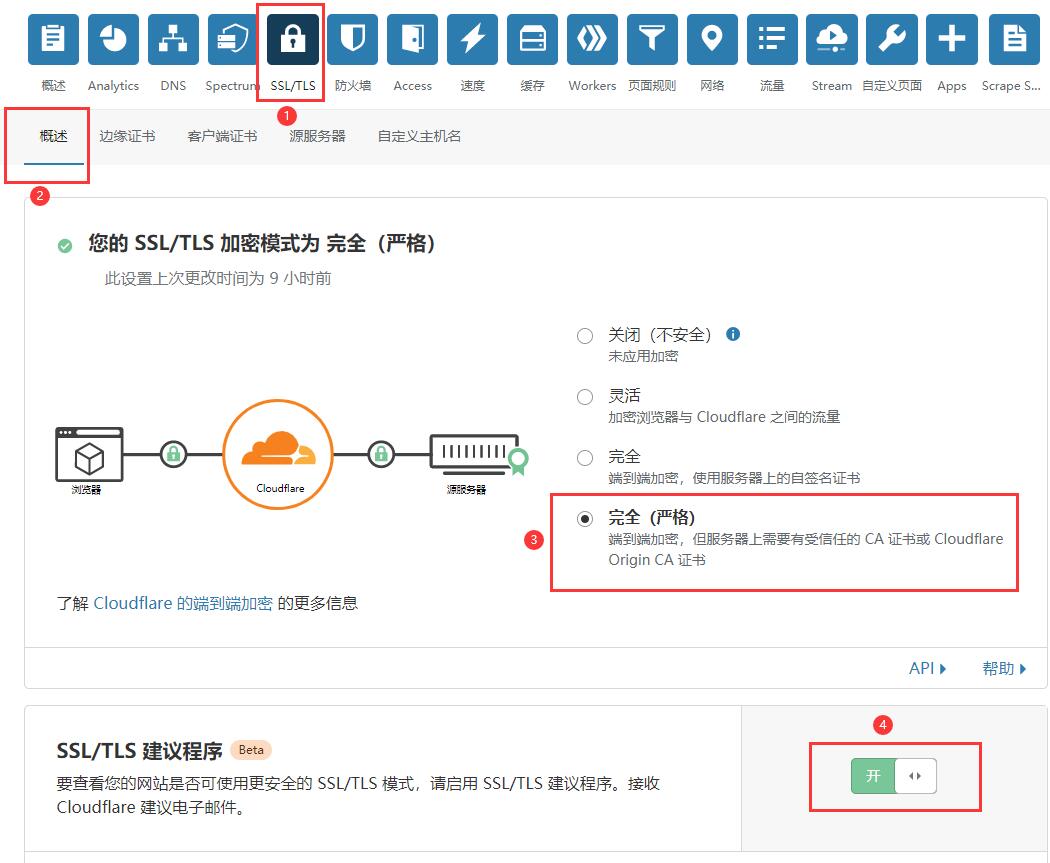Open the Spectrum shield icon
Viewport: 1050px width, 863px height.
[x=233, y=40]
